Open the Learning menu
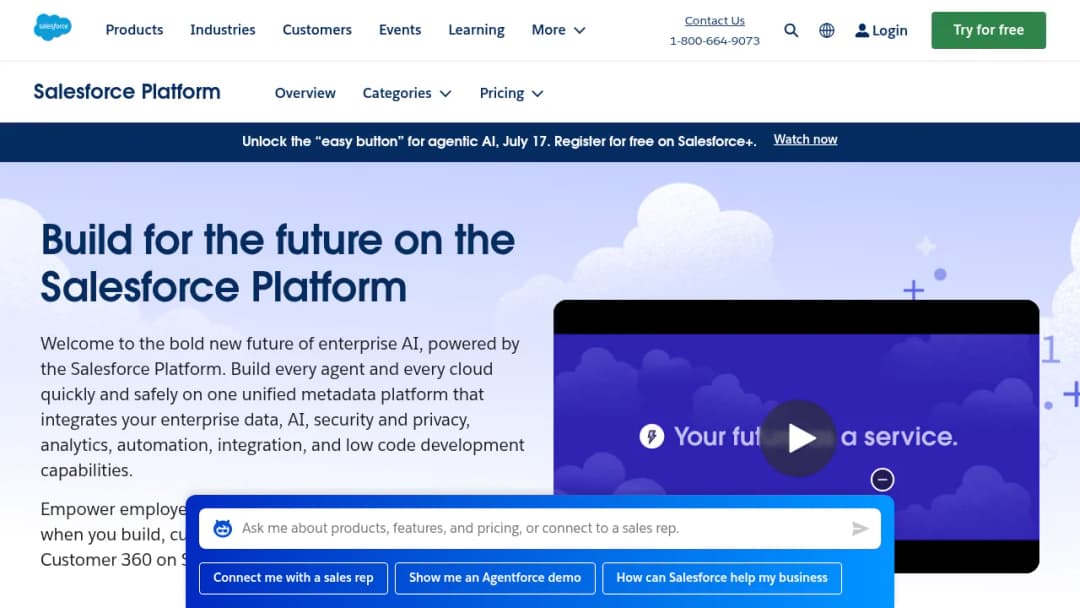 click(477, 30)
